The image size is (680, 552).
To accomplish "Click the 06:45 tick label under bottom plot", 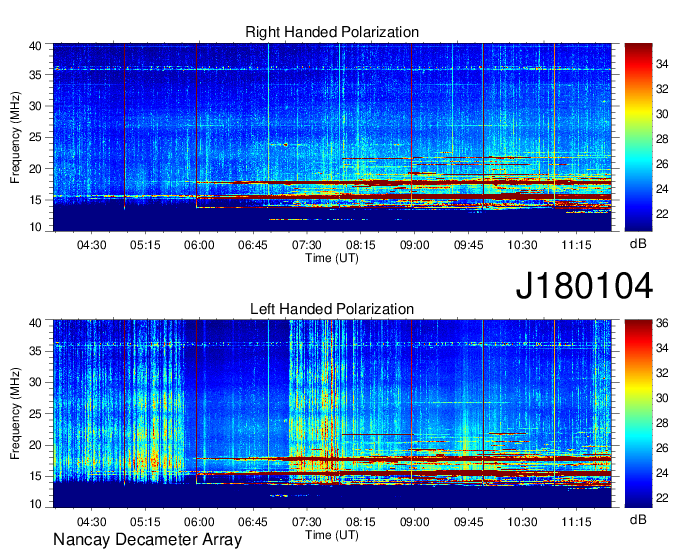I will [x=253, y=522].
